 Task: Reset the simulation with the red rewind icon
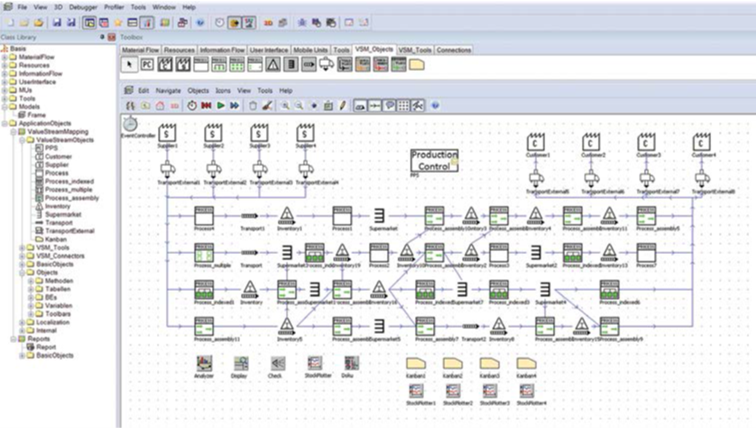(x=206, y=106)
